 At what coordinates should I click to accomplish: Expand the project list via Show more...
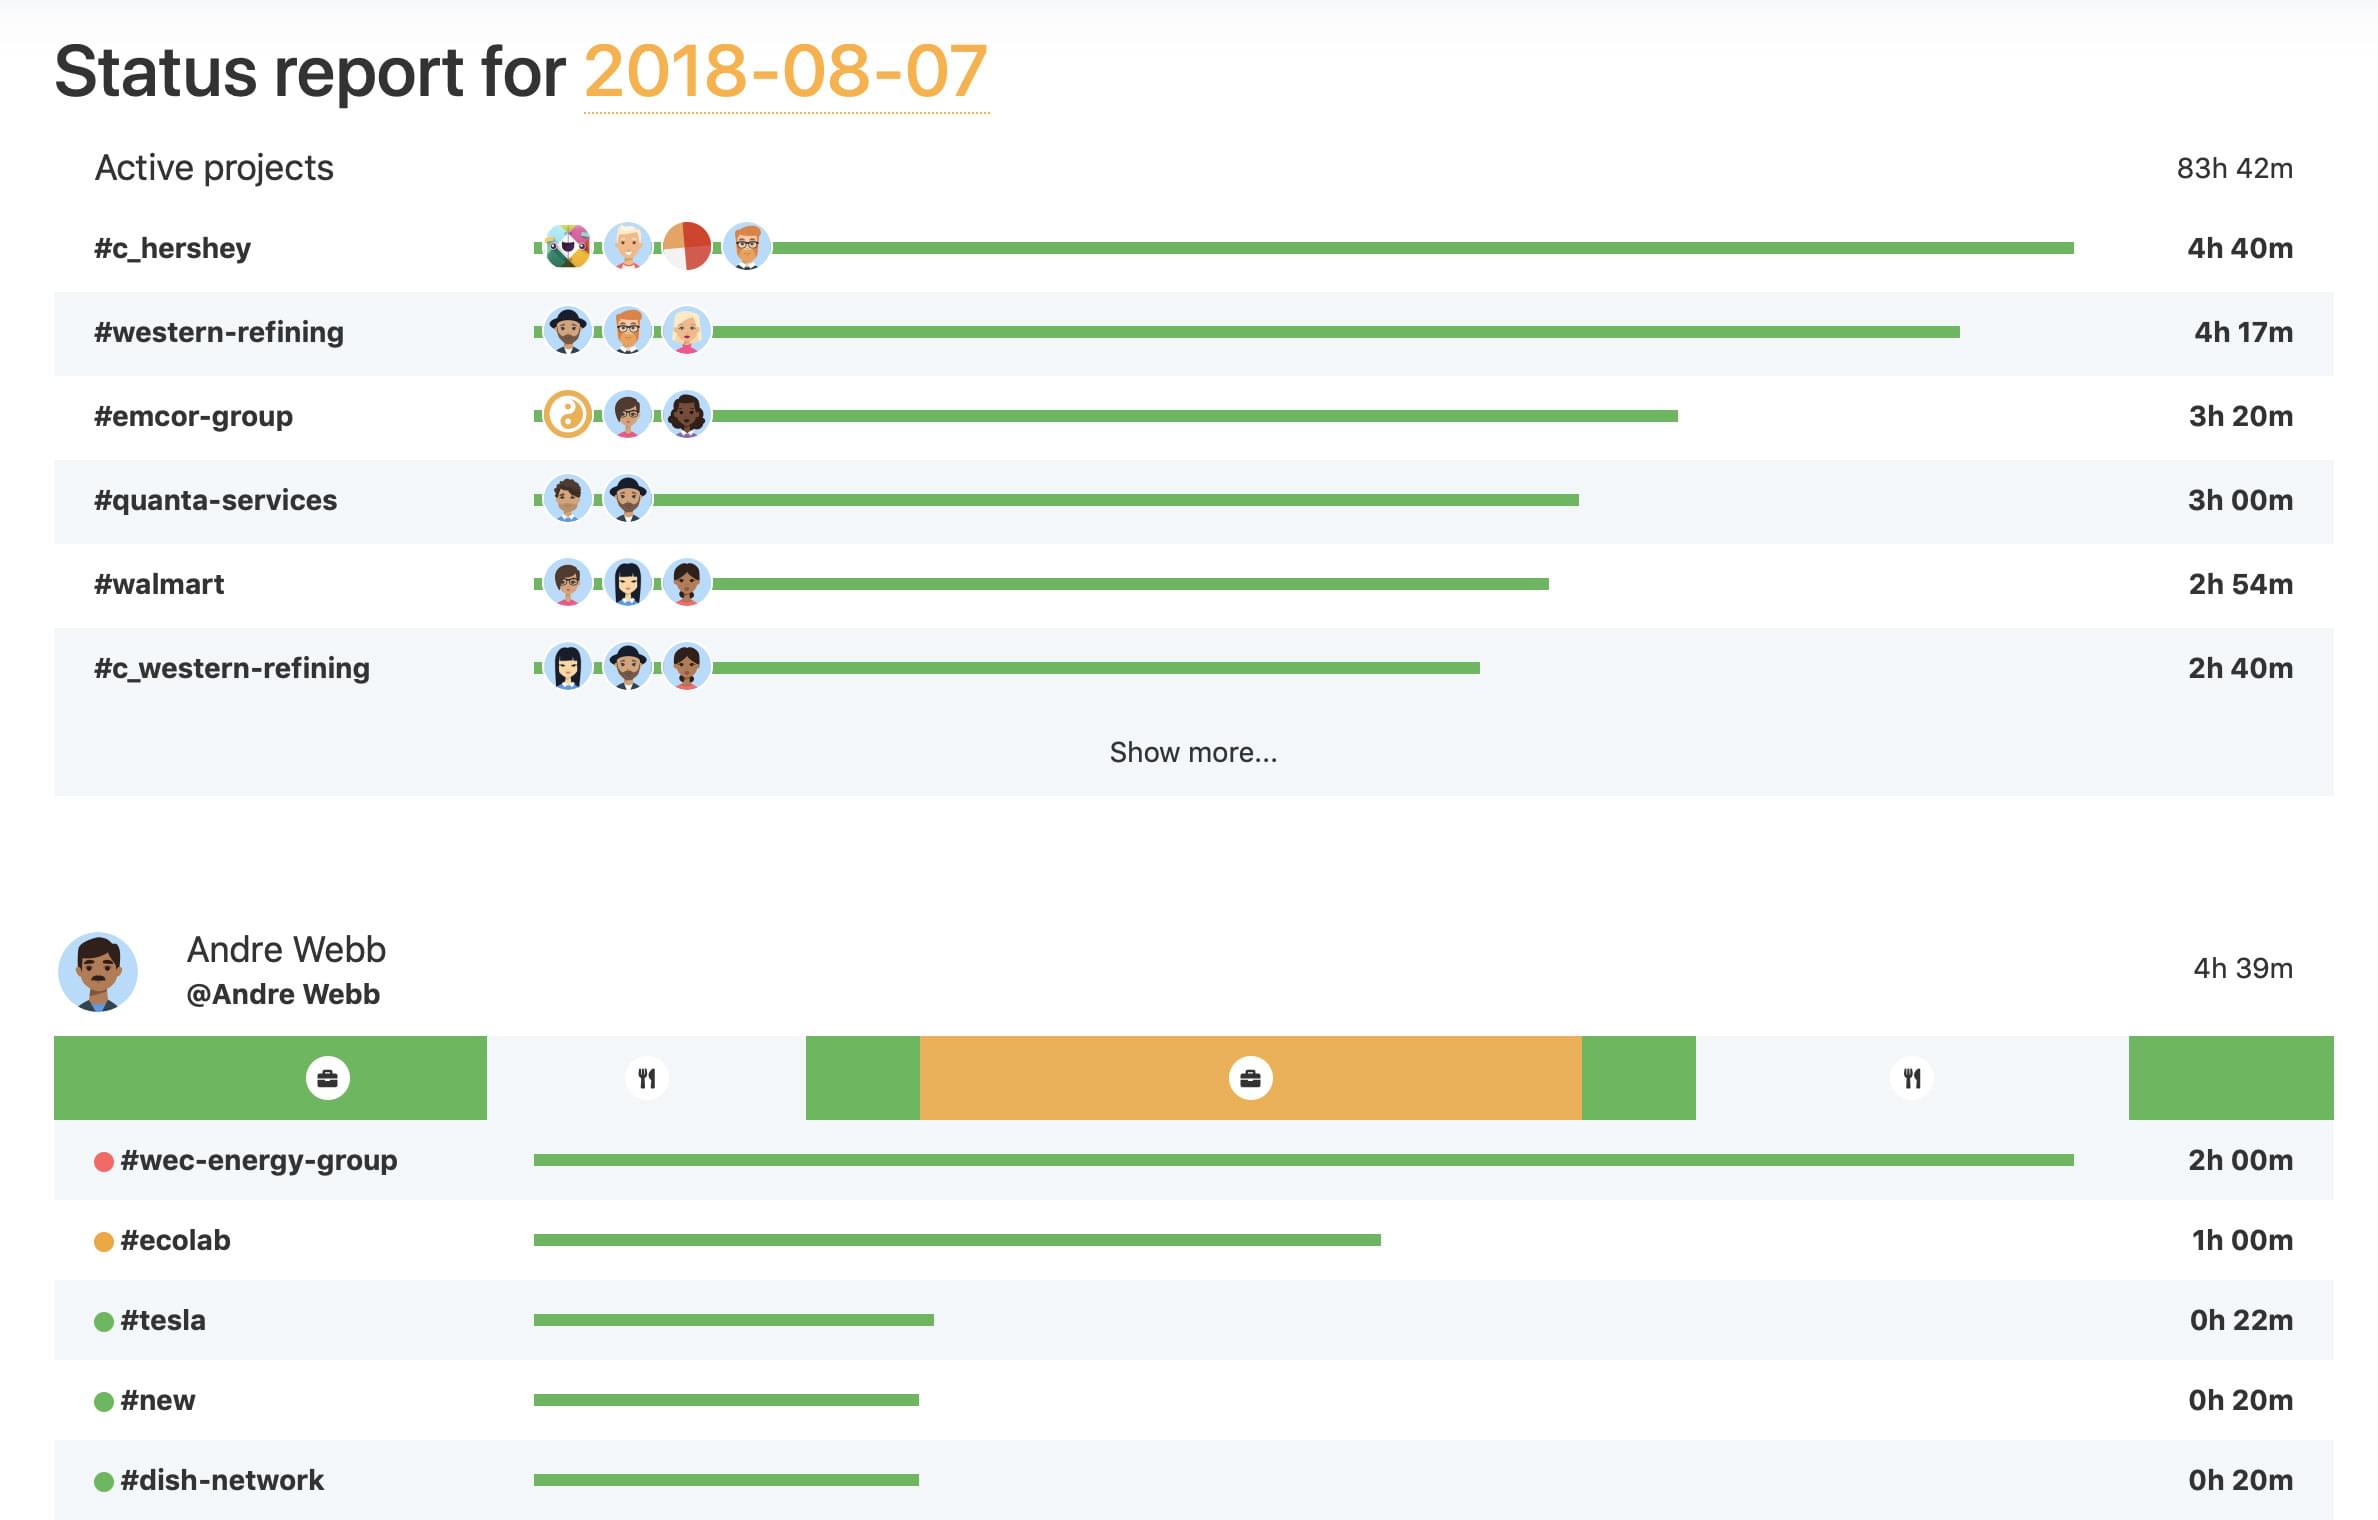1194,751
